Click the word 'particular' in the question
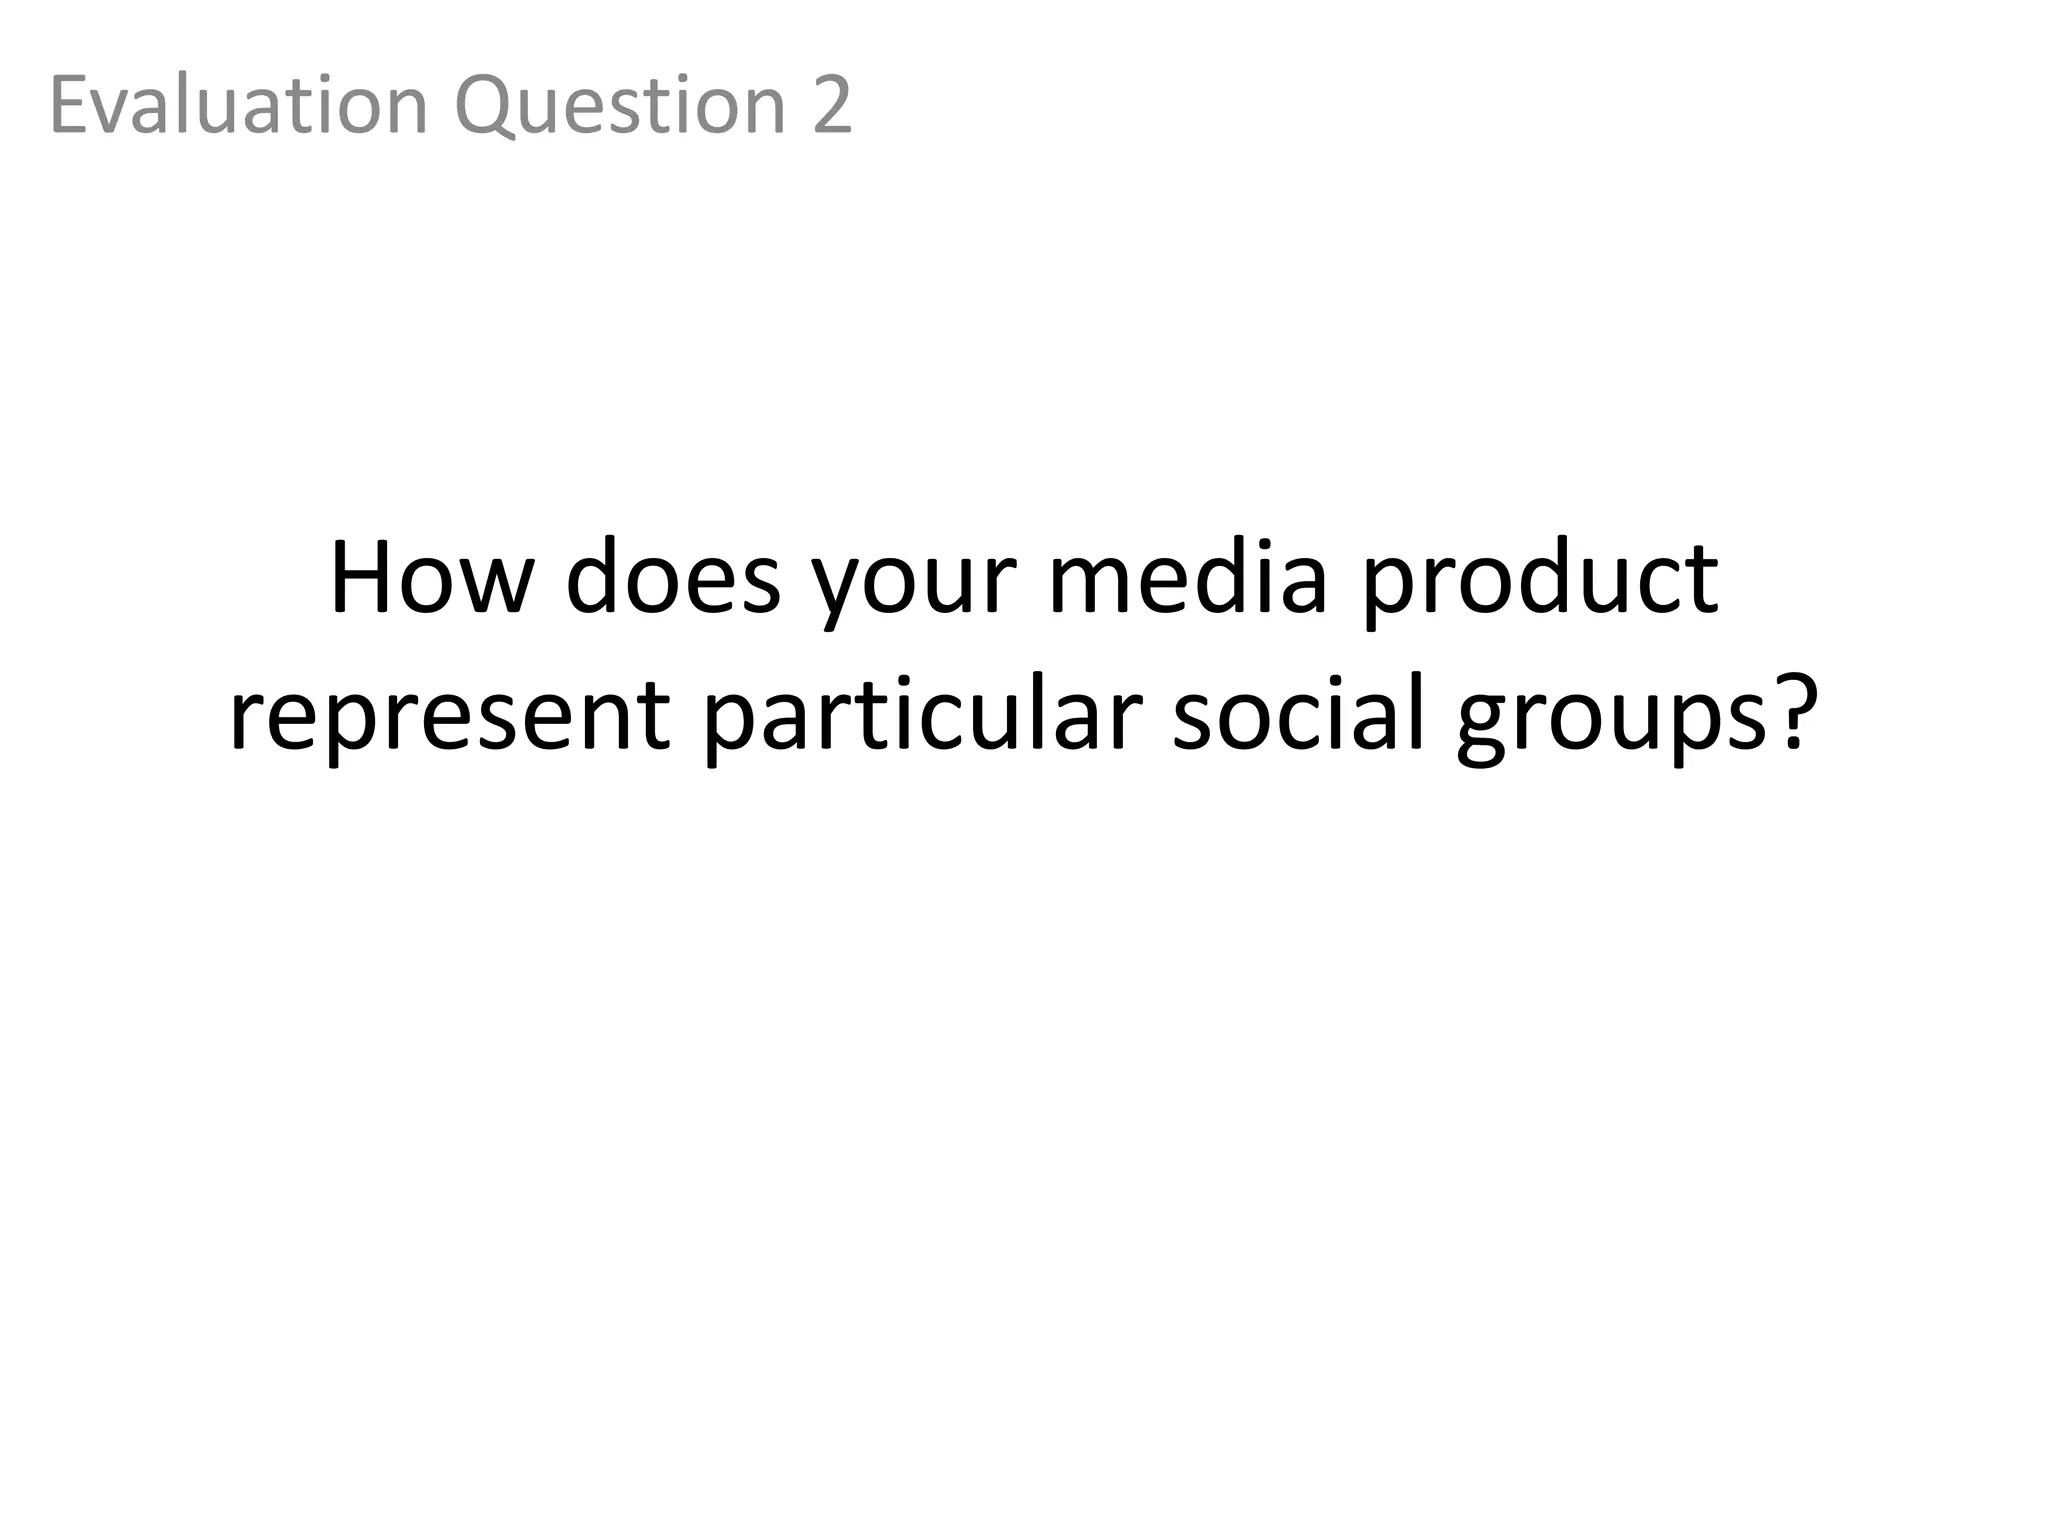Viewport: 2048px width, 1536px height. pyautogui.click(x=922, y=718)
